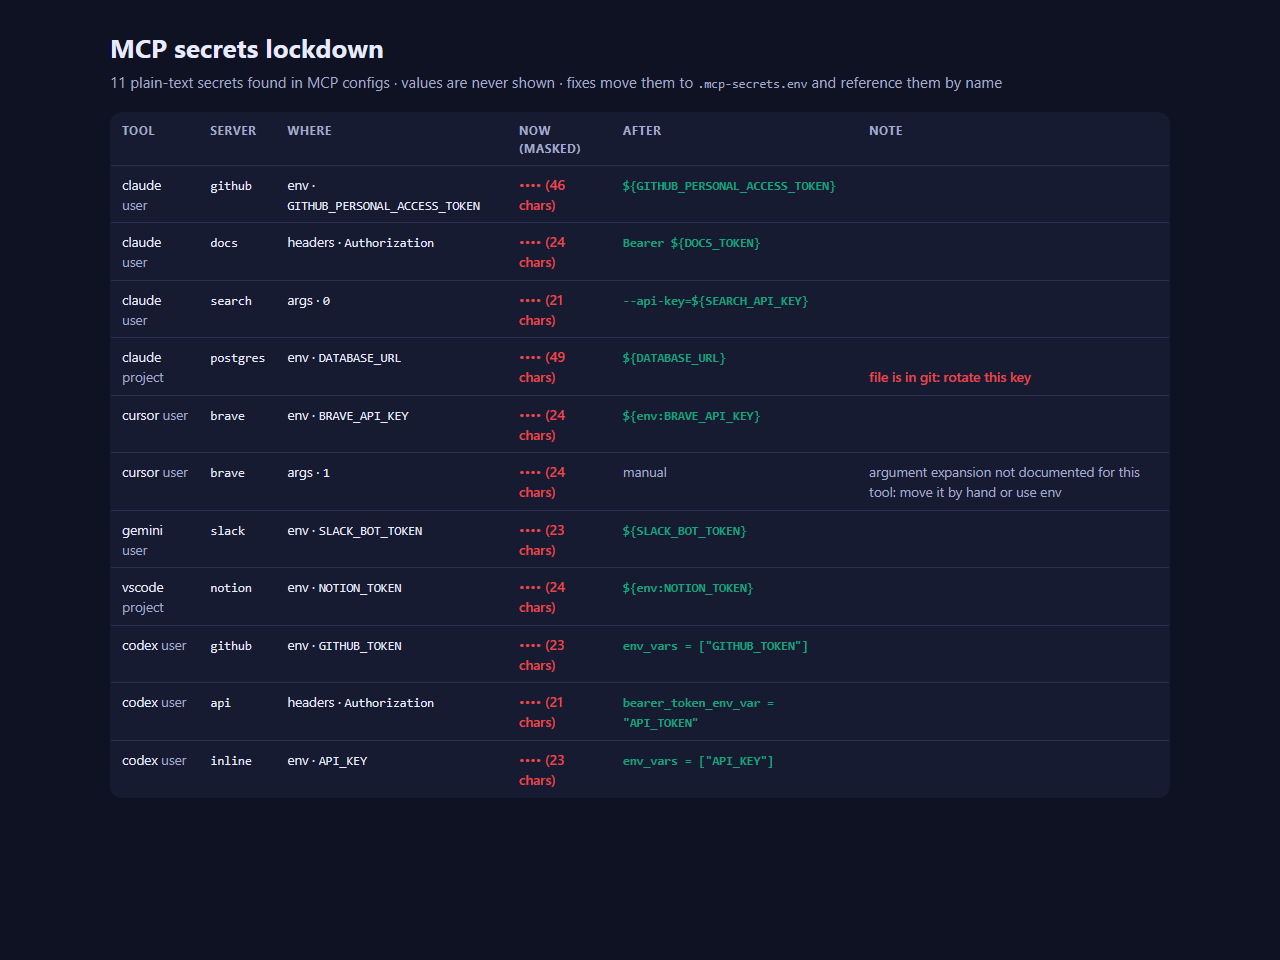Click the TOOL column header

pyautogui.click(x=138, y=131)
